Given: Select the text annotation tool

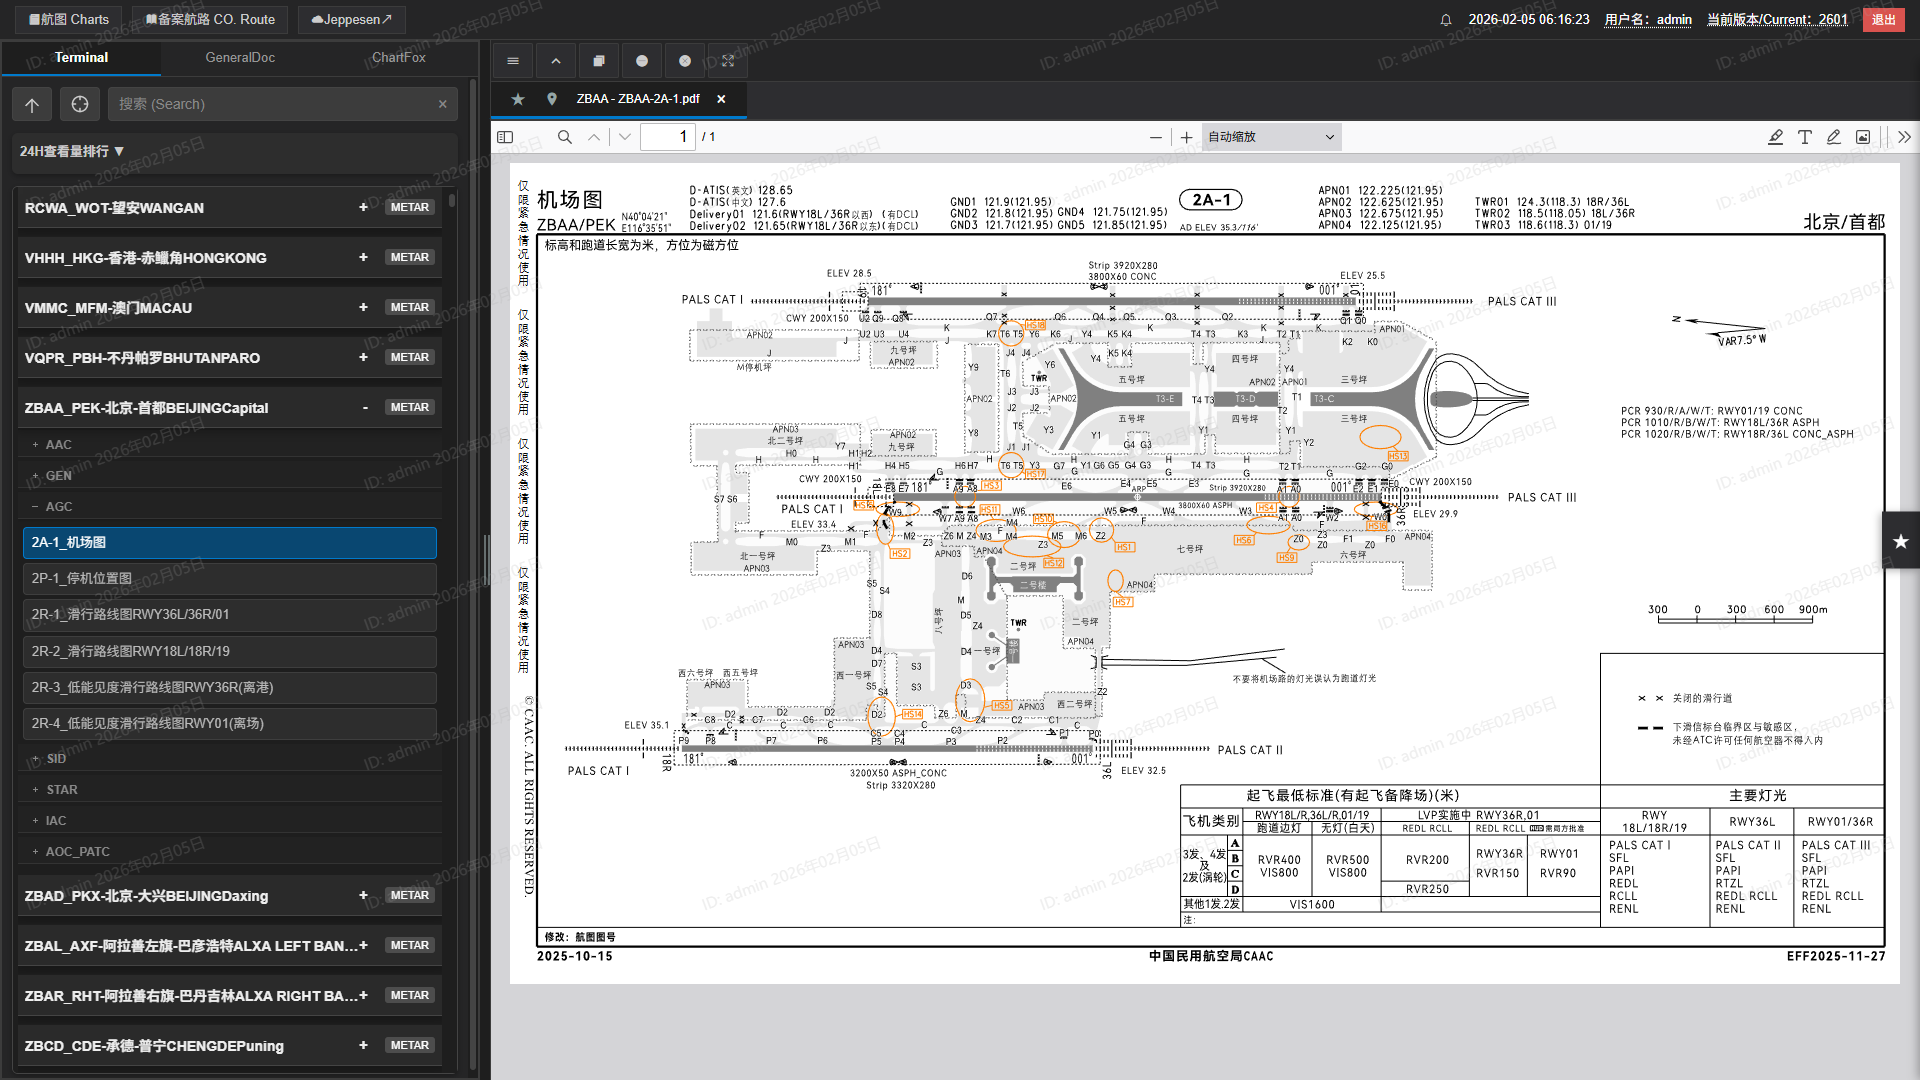Looking at the screenshot, I should 1804,137.
